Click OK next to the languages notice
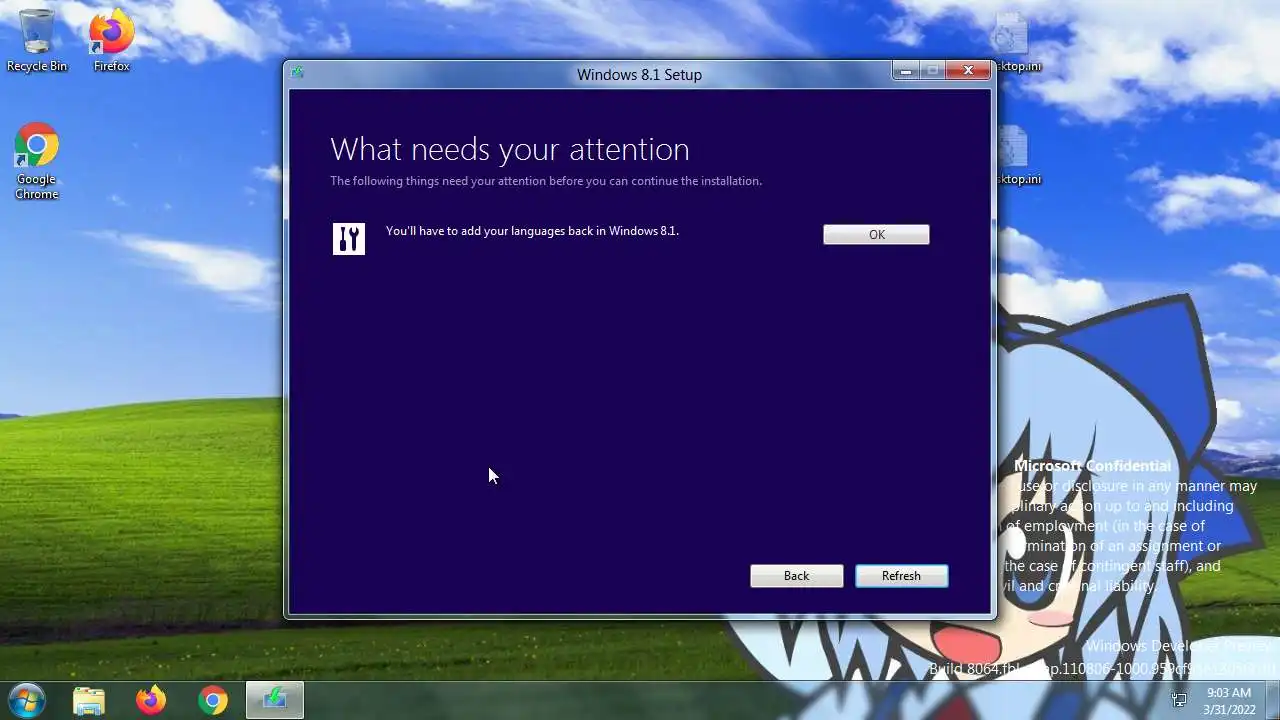Screen dimensions: 1280x720 pyautogui.click(x=876, y=234)
